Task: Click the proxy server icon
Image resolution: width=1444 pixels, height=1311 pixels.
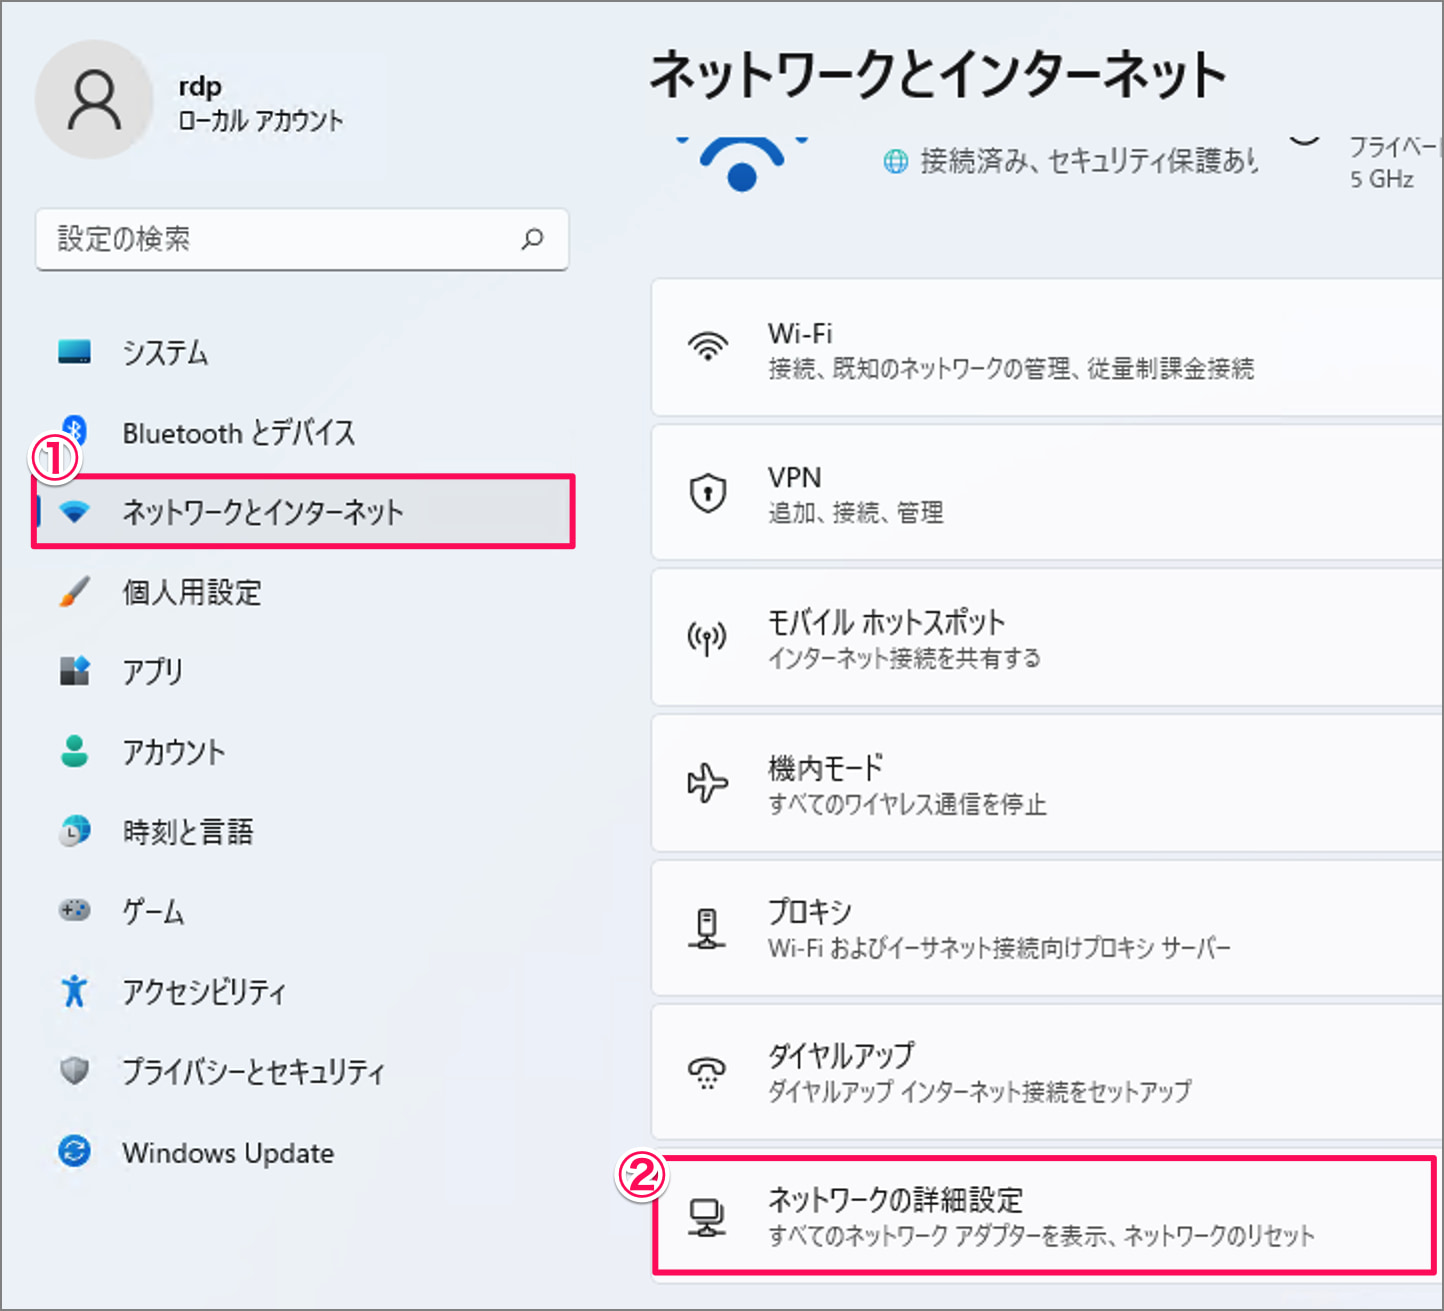Action: click(708, 928)
